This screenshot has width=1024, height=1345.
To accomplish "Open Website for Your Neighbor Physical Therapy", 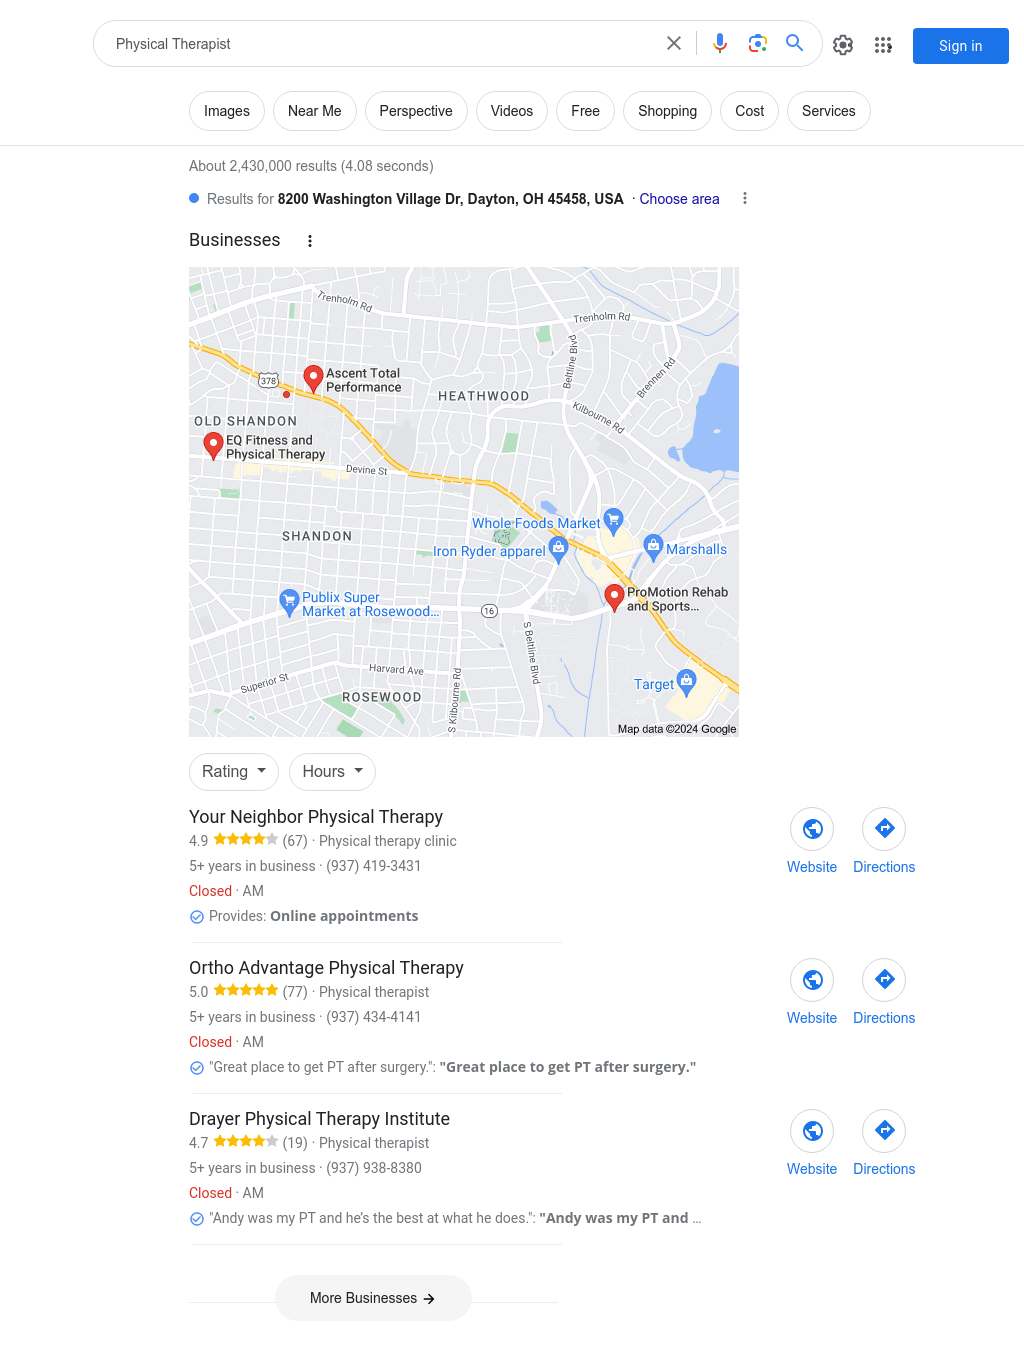I will 812,841.
